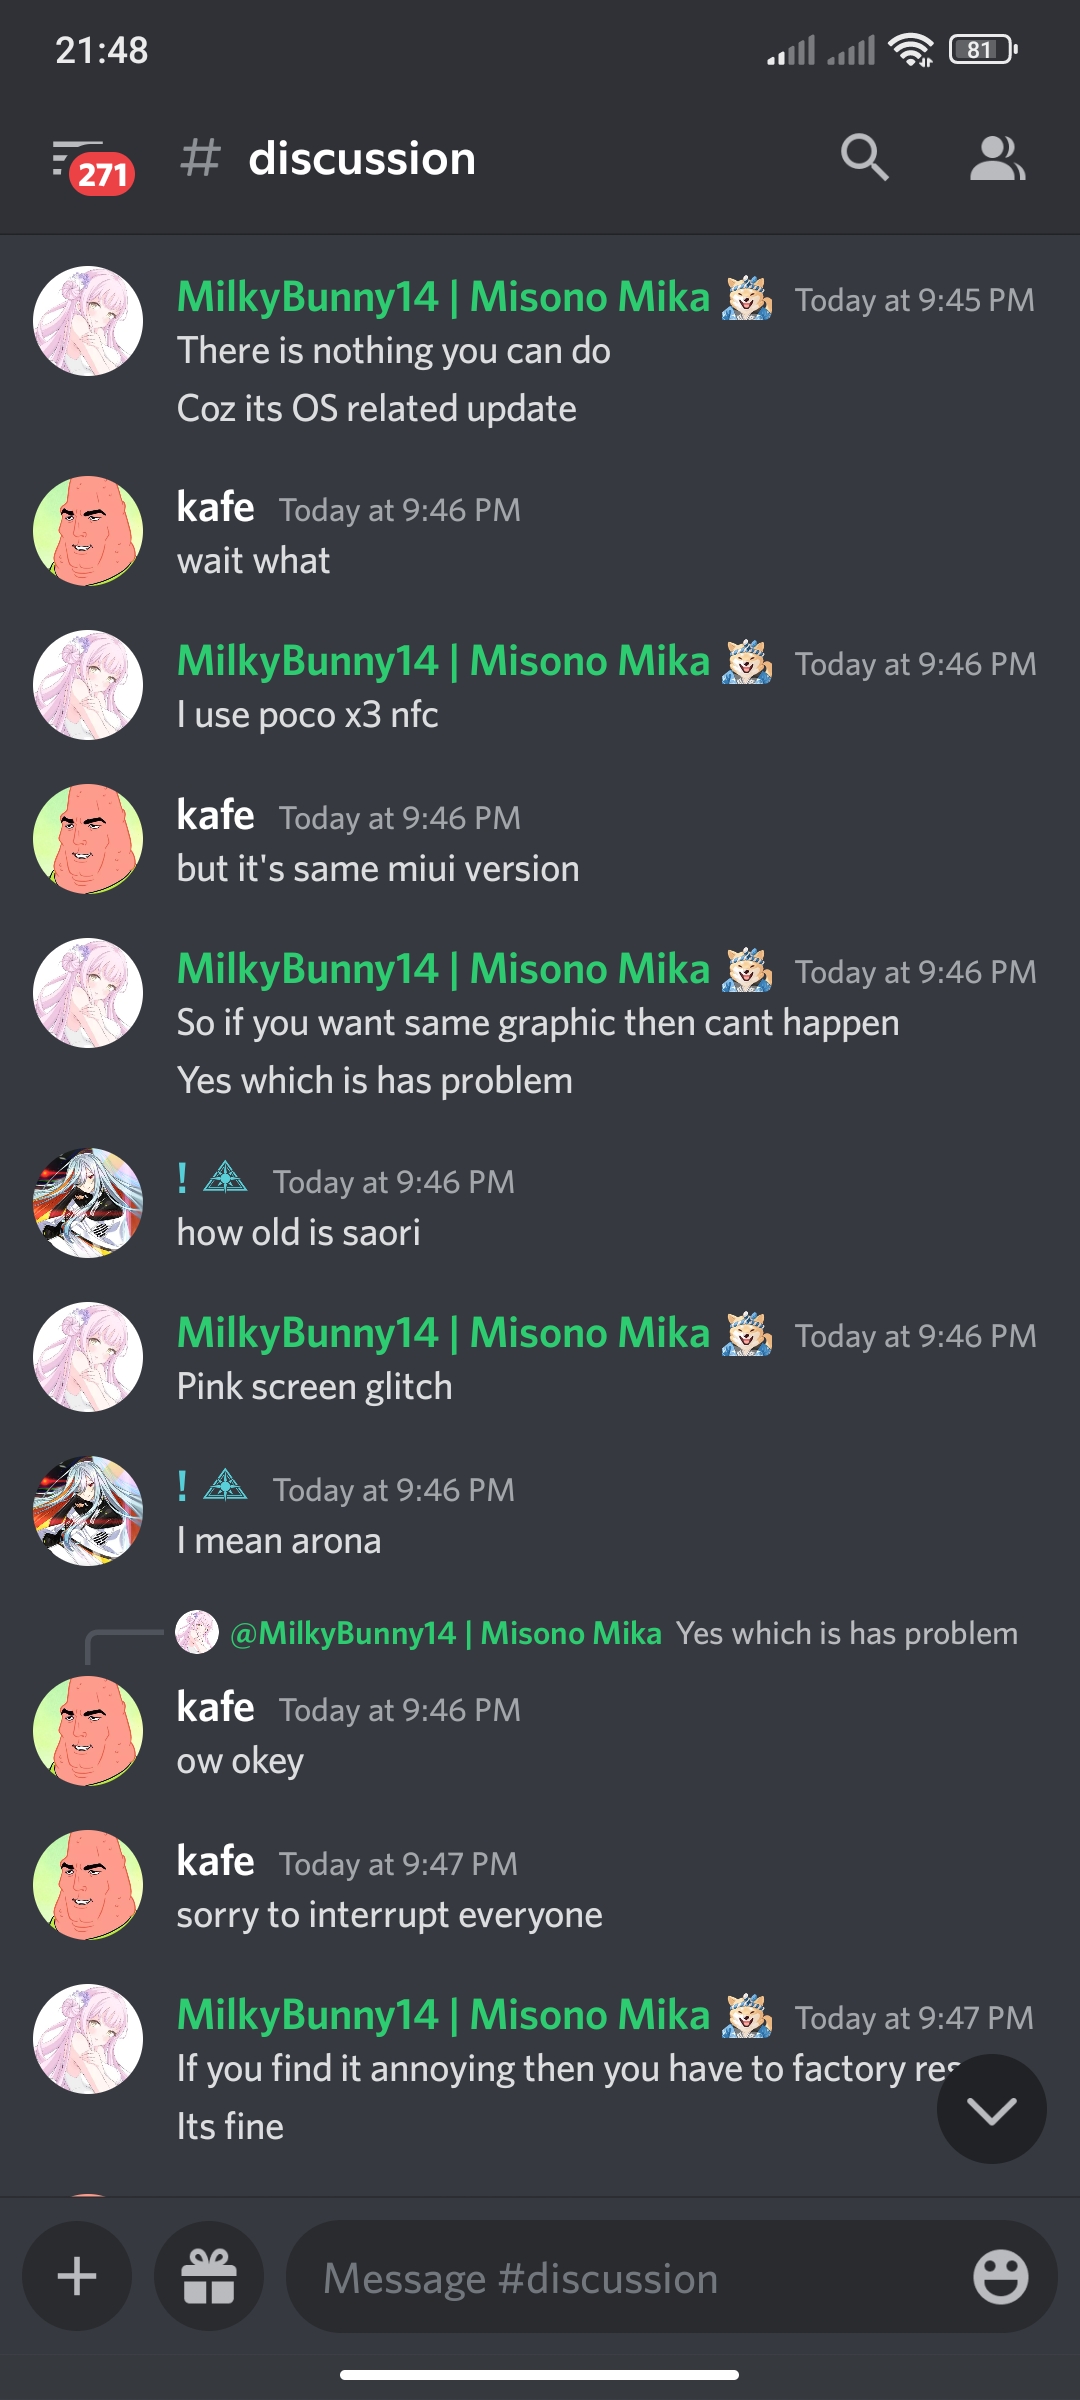Tap the role badge icon after Misono Mika at 9:45
The width and height of the screenshot is (1080, 2400).
748,298
